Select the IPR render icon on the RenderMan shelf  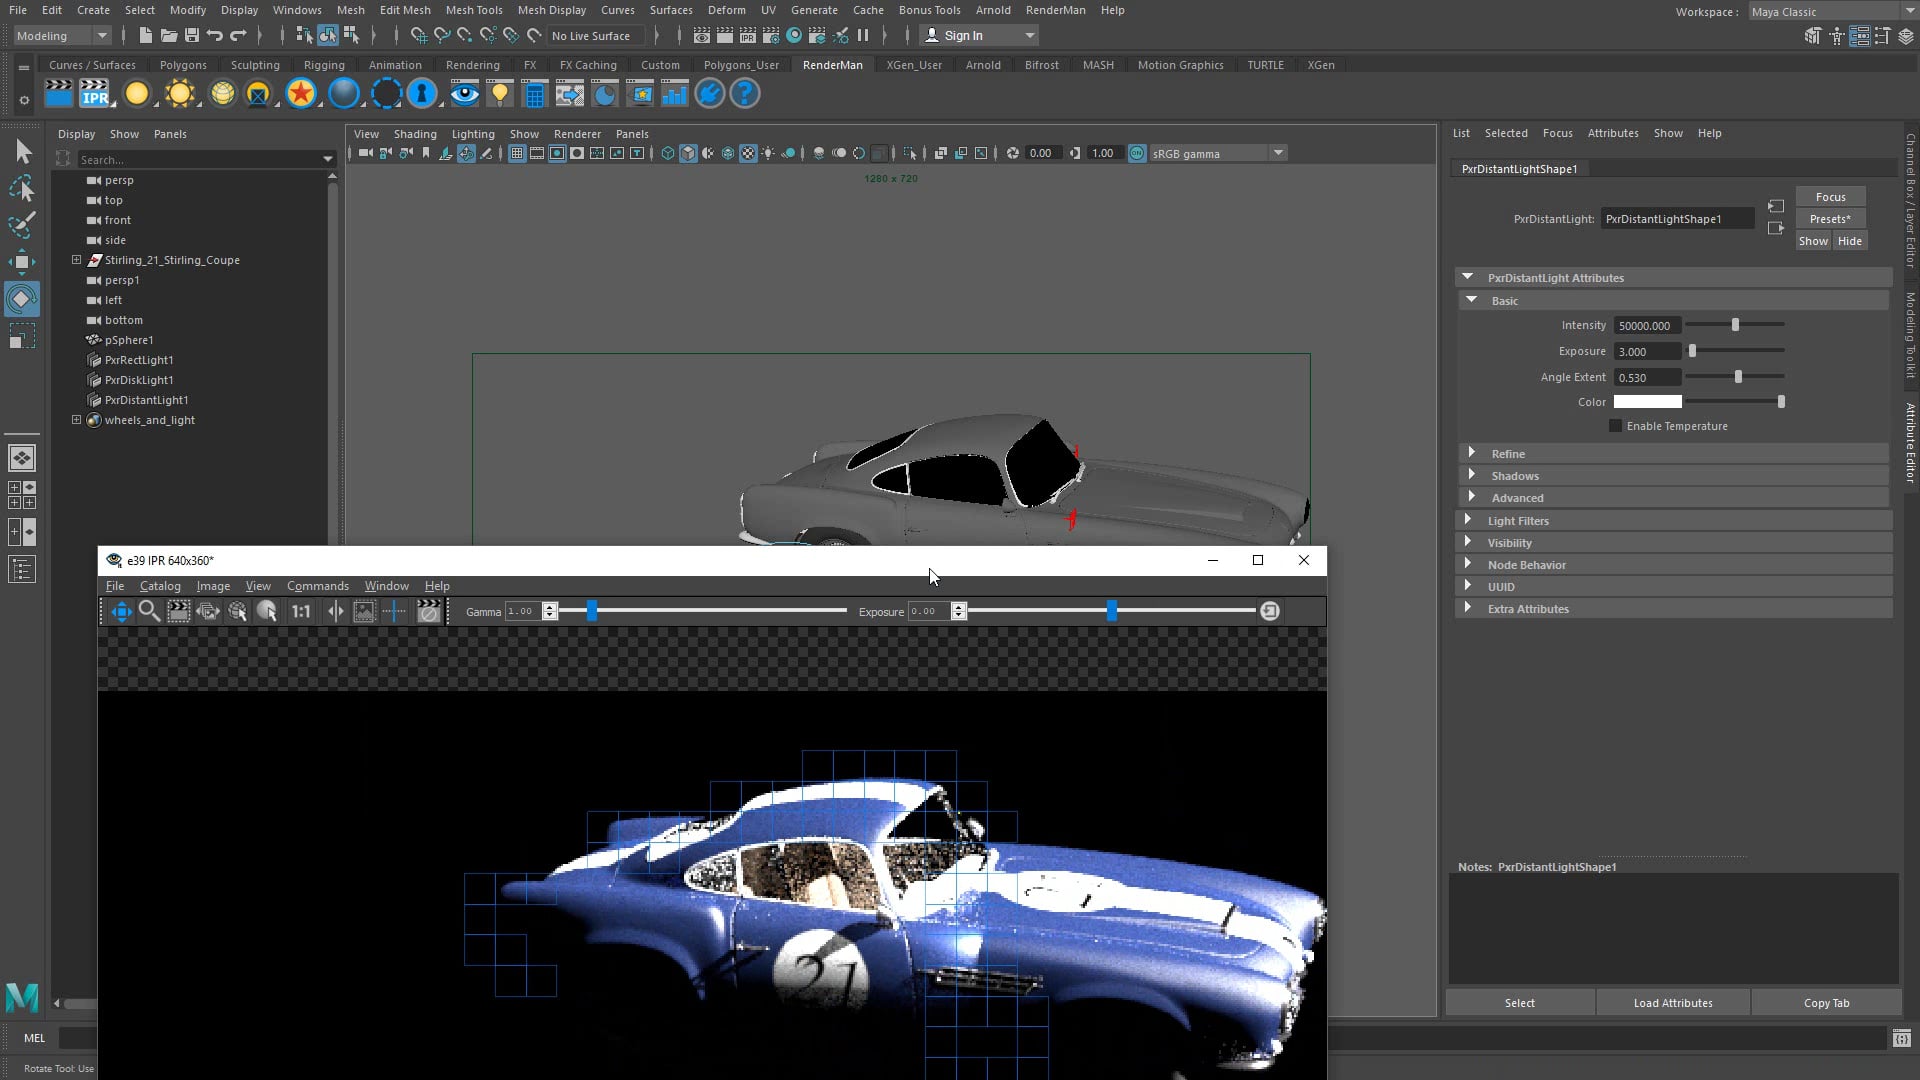pyautogui.click(x=96, y=93)
